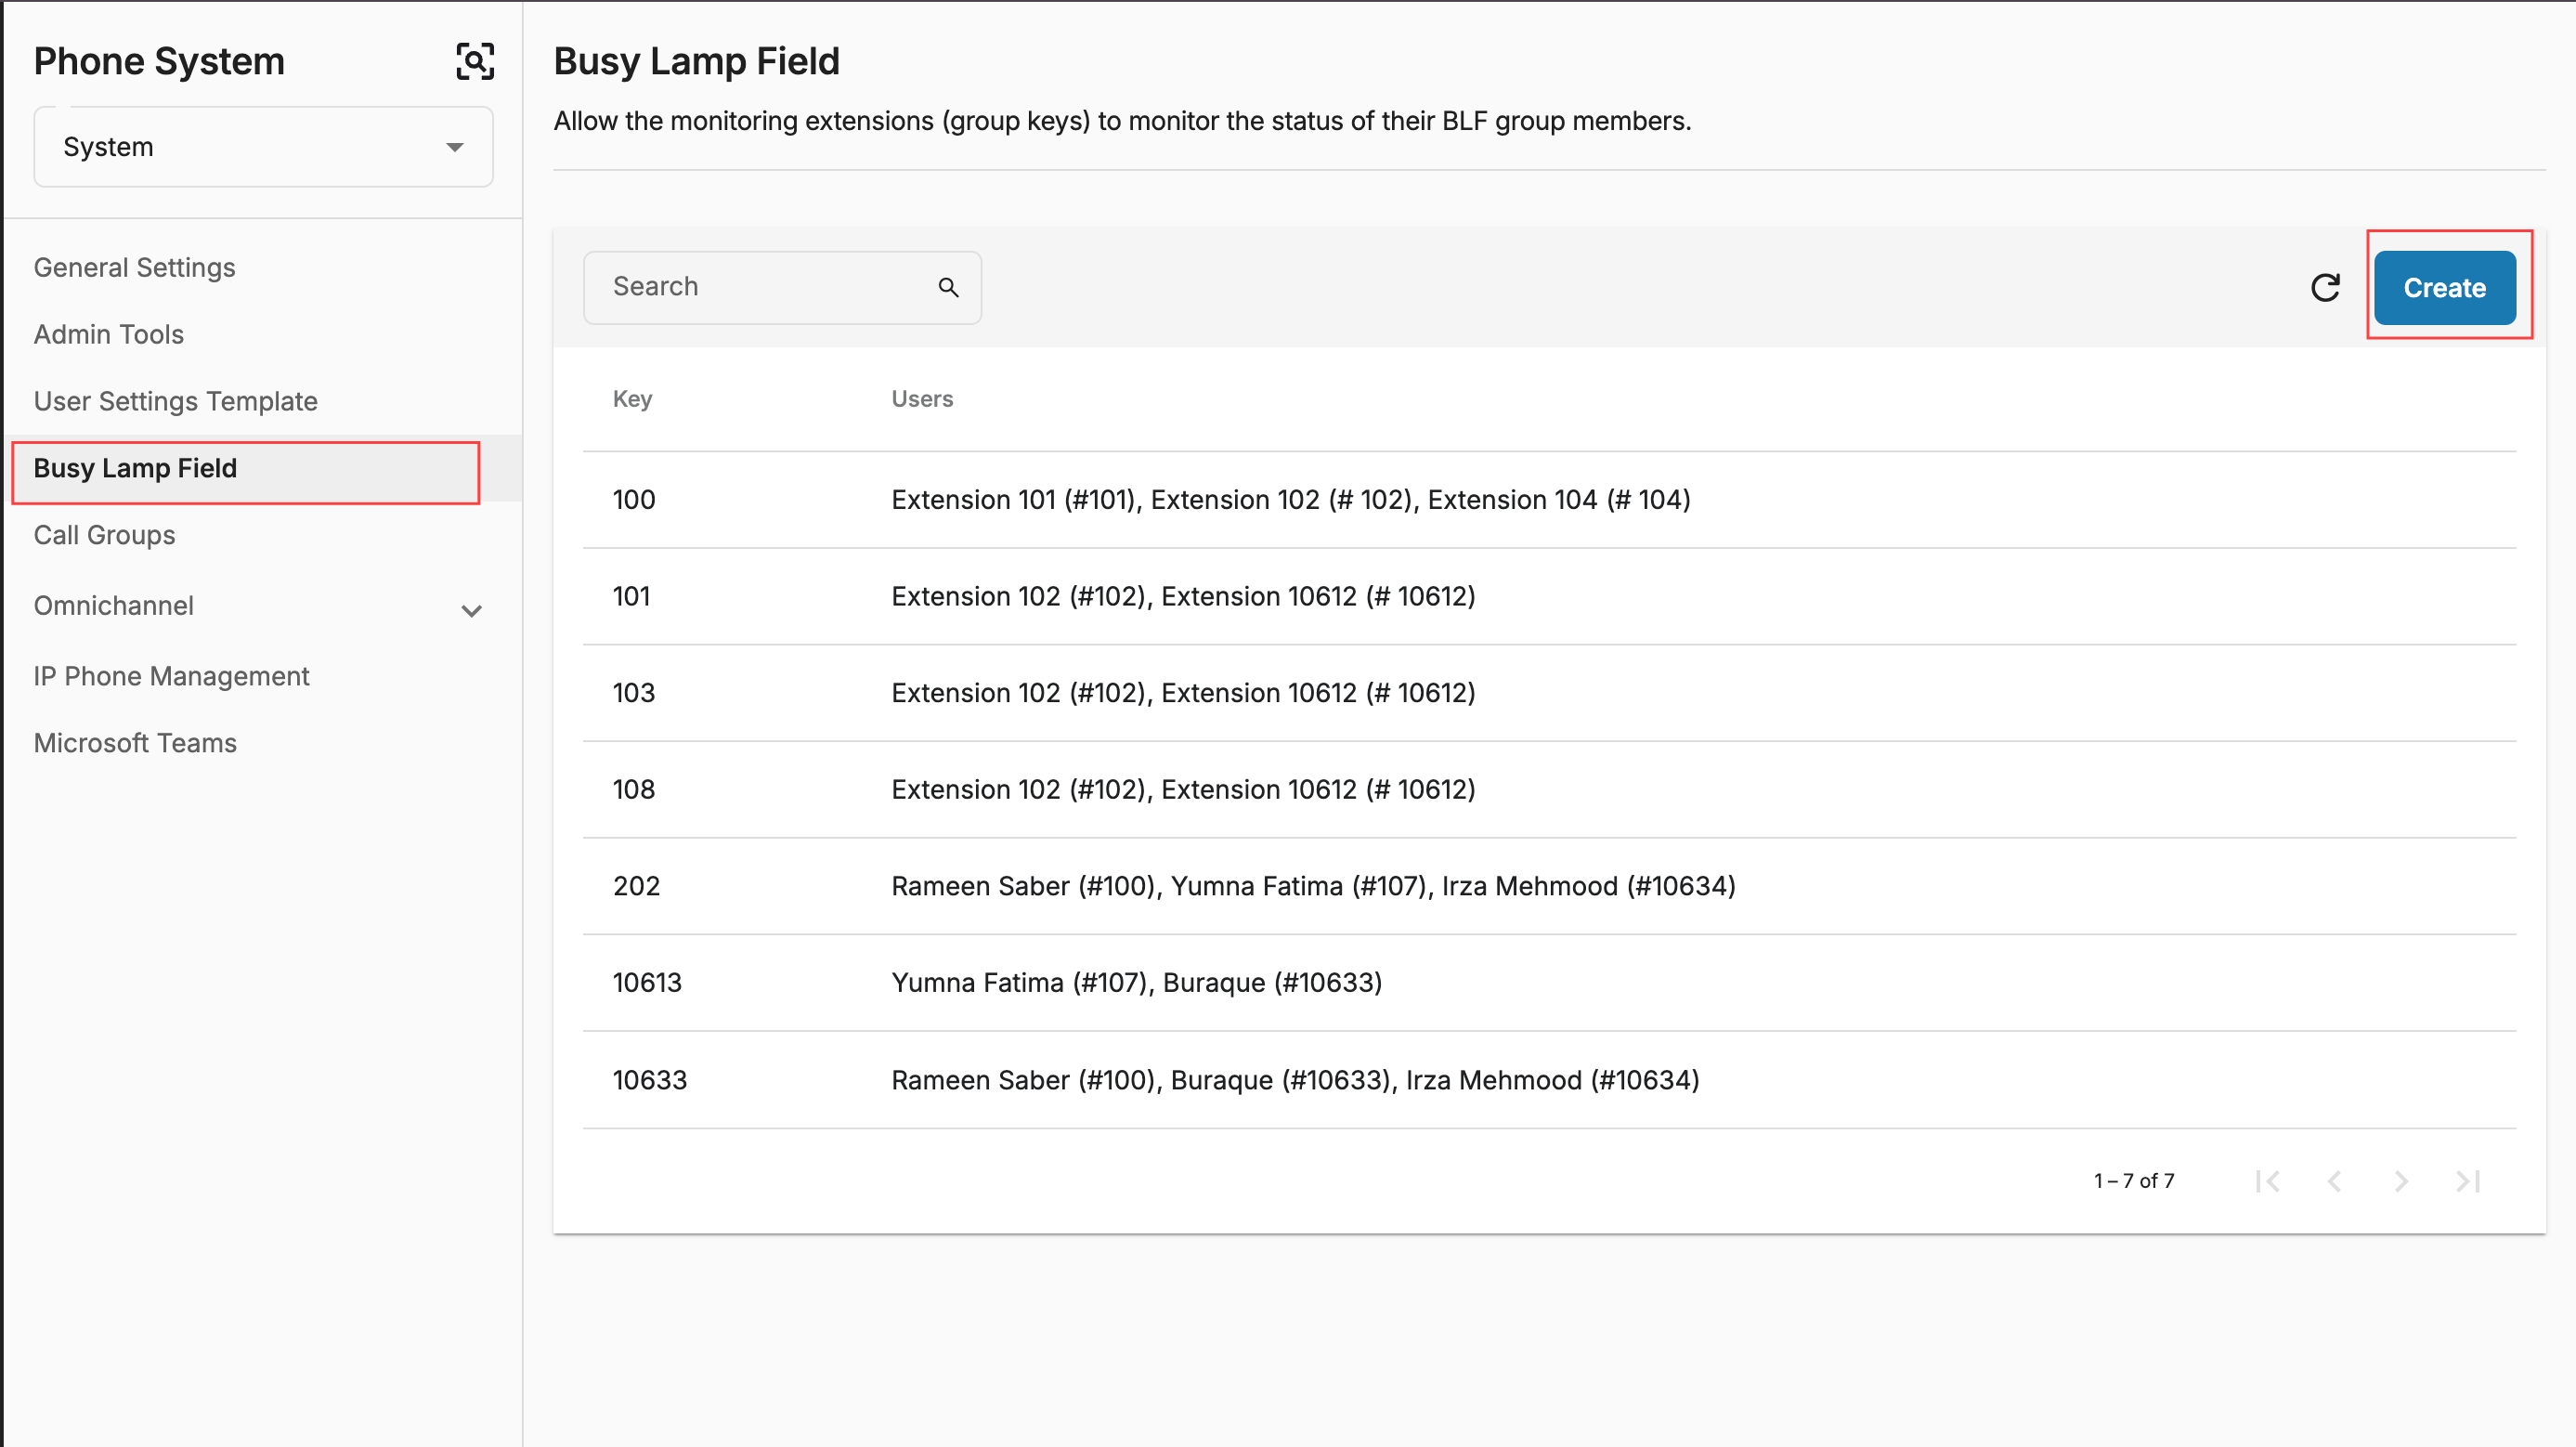Open General Settings in sidebar
Viewport: 2576px width, 1447px height.
click(x=135, y=267)
